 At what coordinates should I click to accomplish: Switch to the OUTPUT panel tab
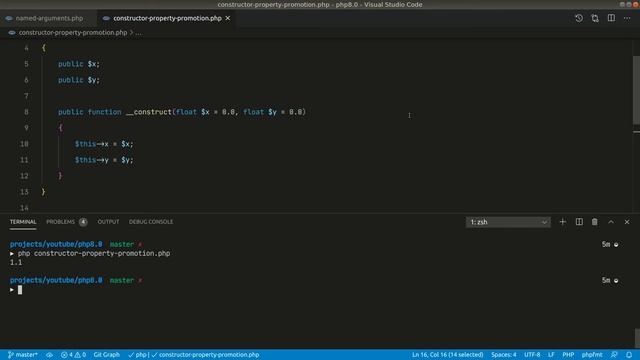click(x=108, y=222)
